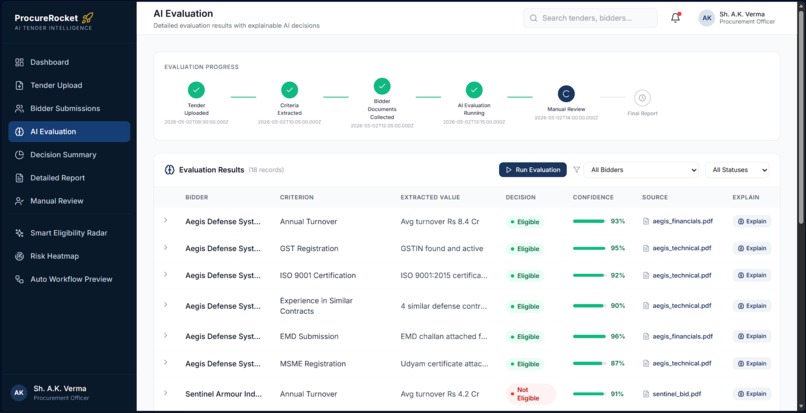Viewport: 806px width, 413px height.
Task: Click 'Avg turnover Rs 8.4 Cr' value
Action: tap(439, 222)
